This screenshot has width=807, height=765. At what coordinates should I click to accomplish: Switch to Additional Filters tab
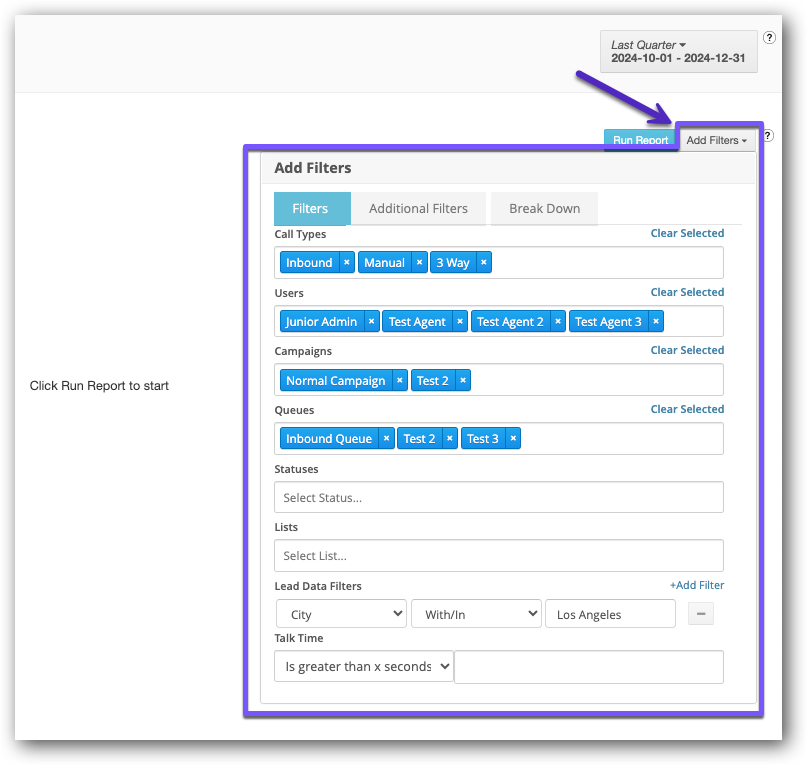pyautogui.click(x=418, y=208)
